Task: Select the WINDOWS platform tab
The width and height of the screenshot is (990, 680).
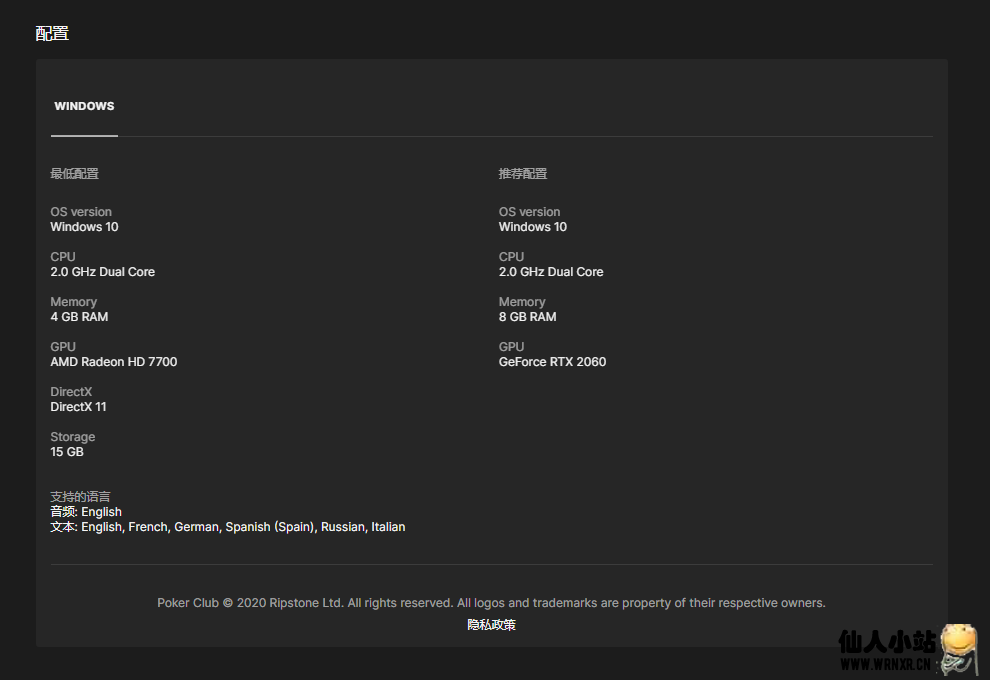Action: pyautogui.click(x=84, y=106)
